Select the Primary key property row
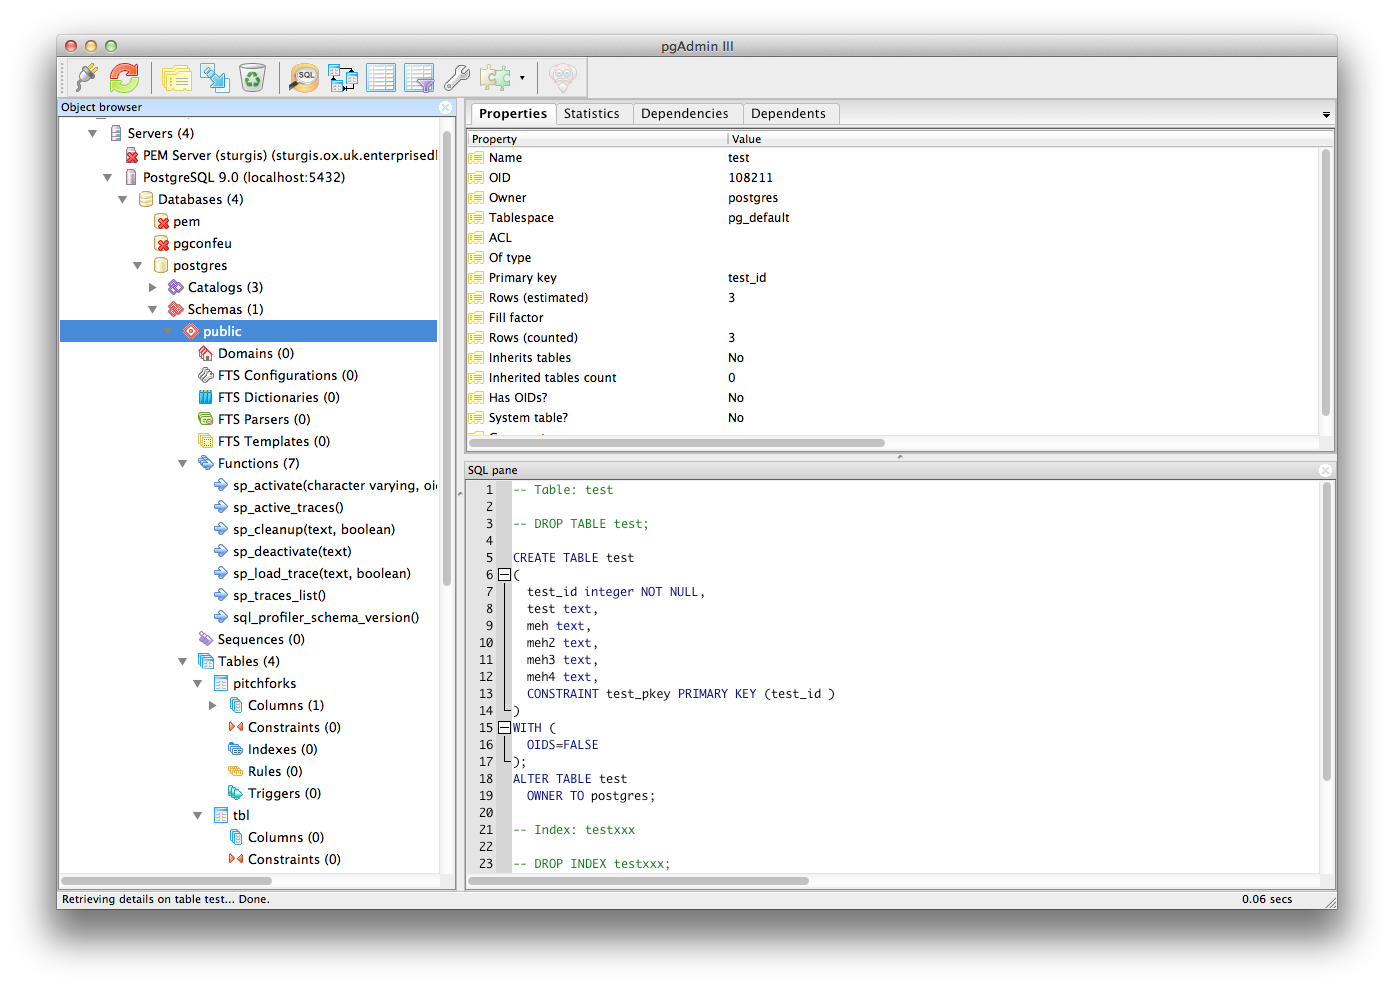The image size is (1394, 988). tap(893, 278)
